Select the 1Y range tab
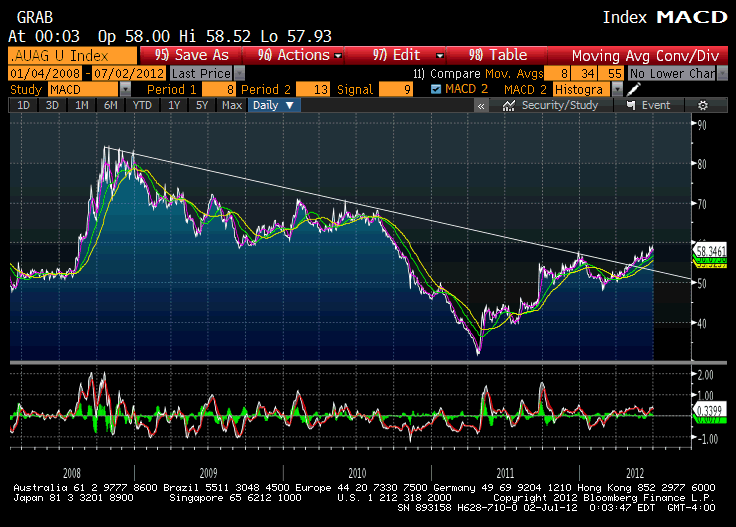The width and height of the screenshot is (736, 527). 174,105
